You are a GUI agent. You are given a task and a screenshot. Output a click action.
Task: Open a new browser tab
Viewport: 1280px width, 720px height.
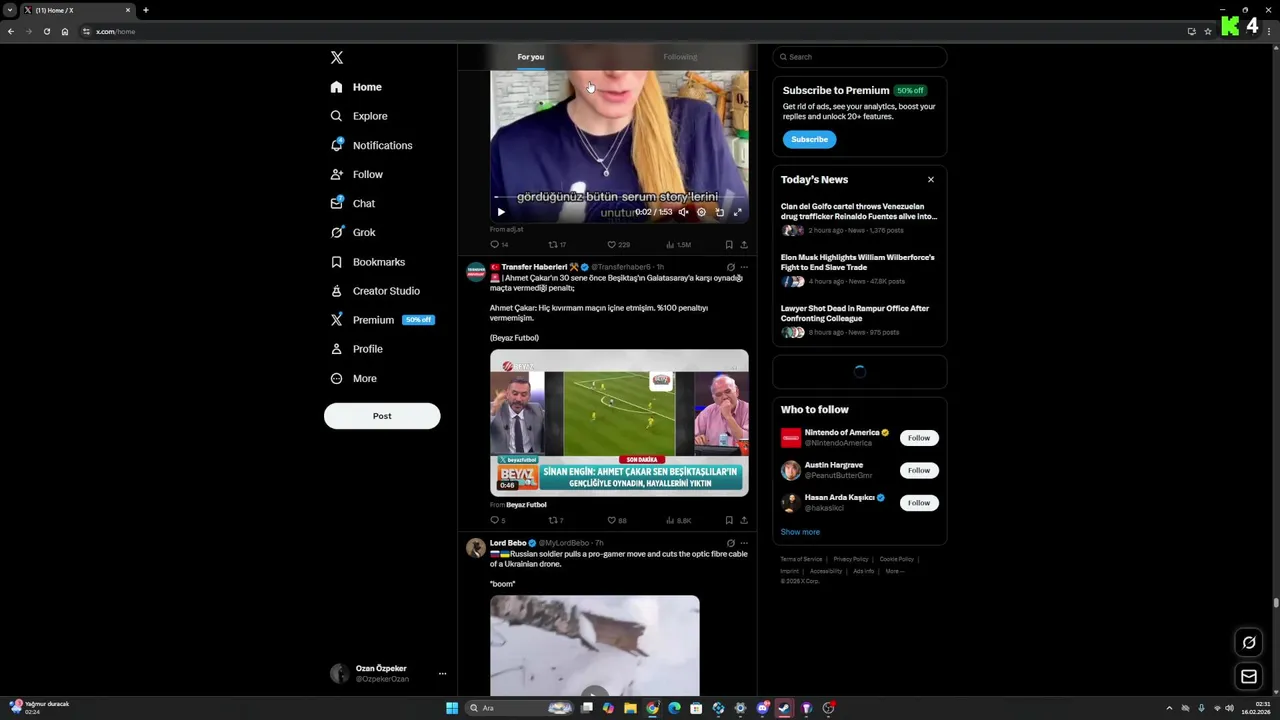click(x=146, y=10)
